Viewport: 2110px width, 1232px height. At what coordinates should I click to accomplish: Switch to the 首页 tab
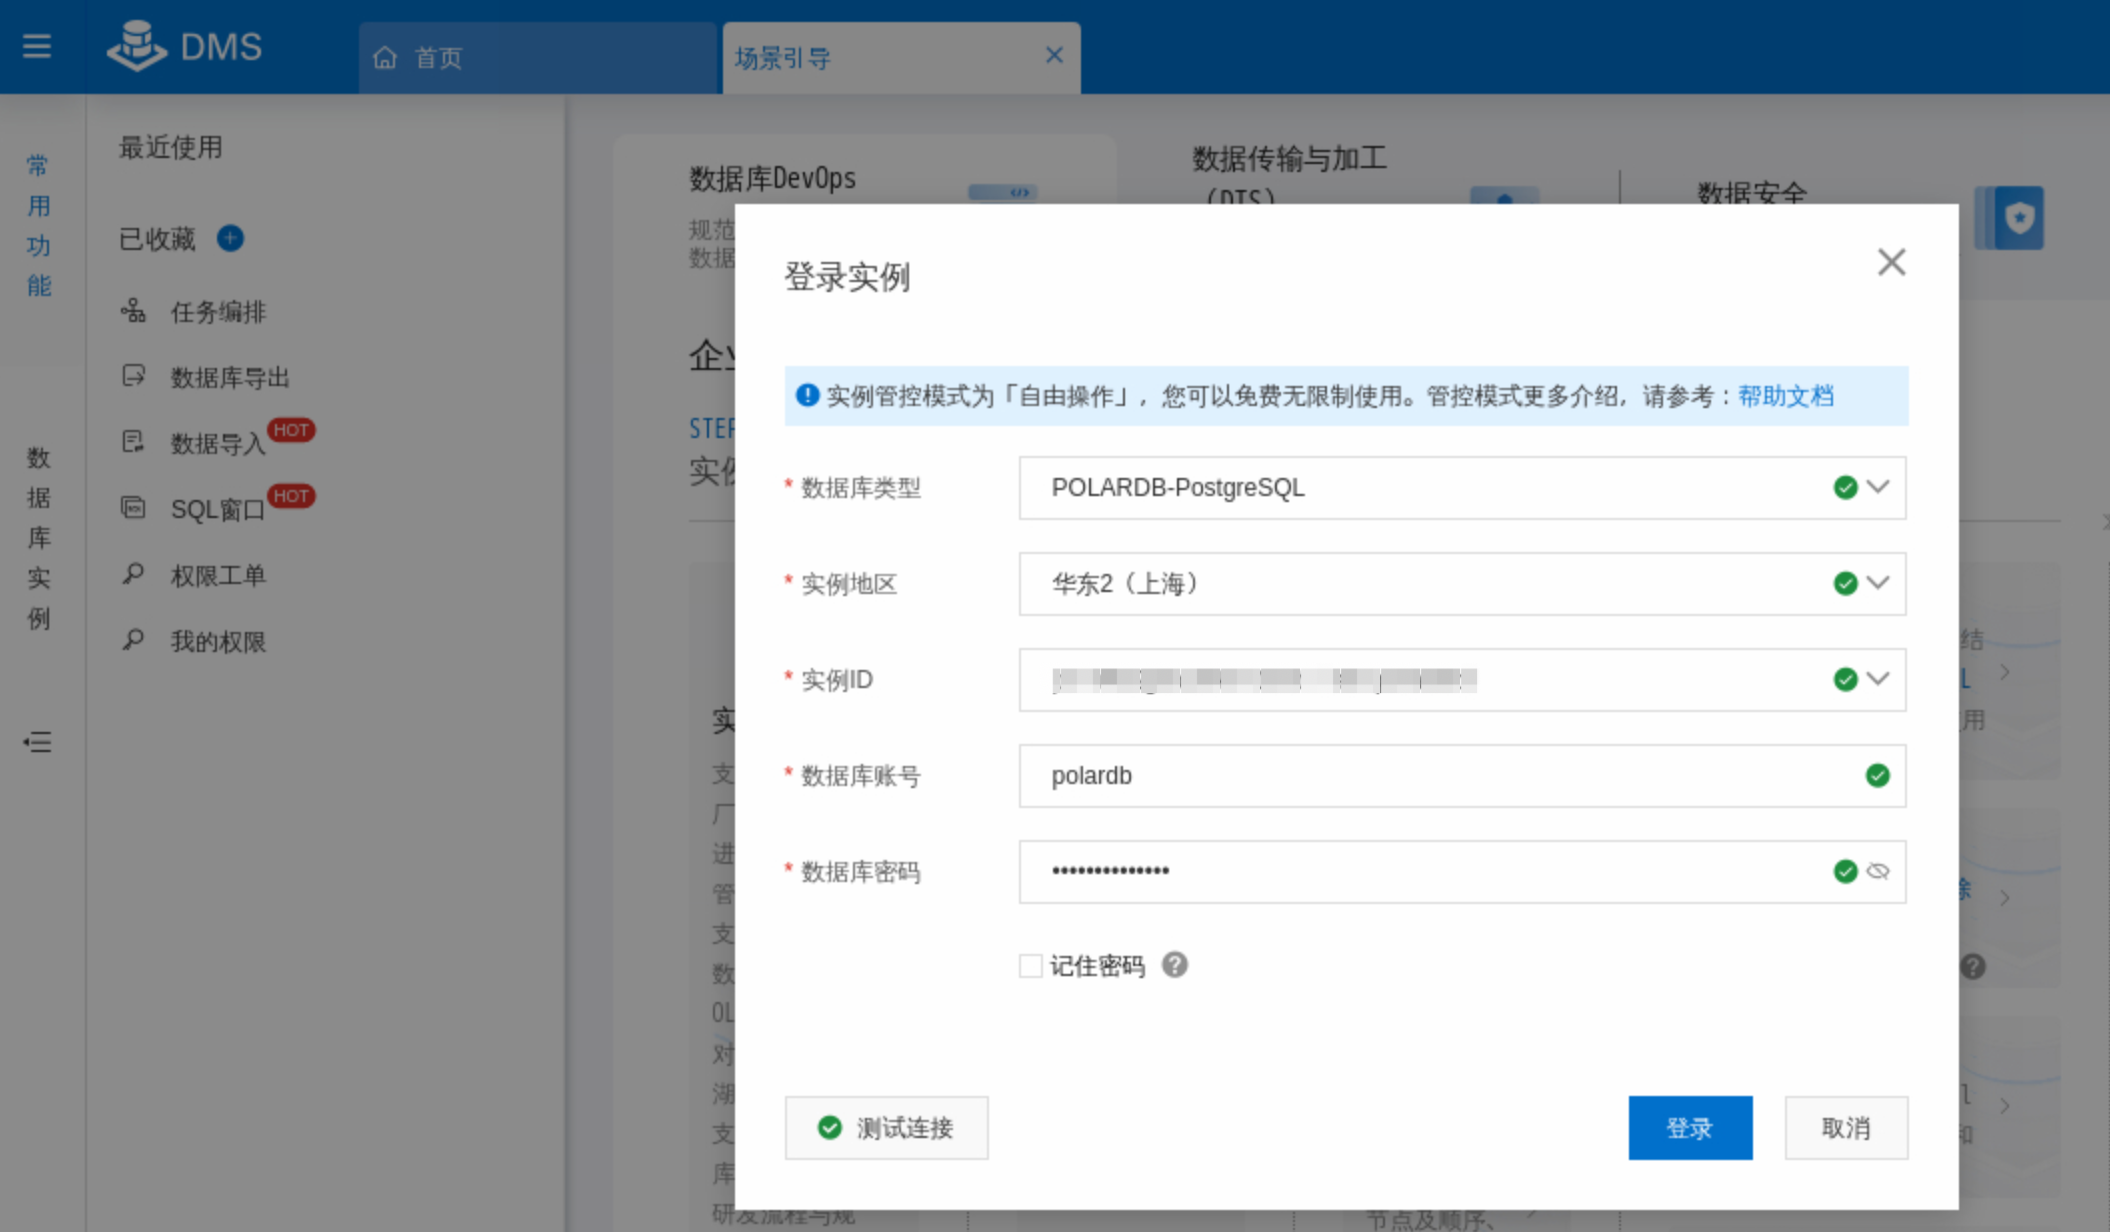pos(538,58)
